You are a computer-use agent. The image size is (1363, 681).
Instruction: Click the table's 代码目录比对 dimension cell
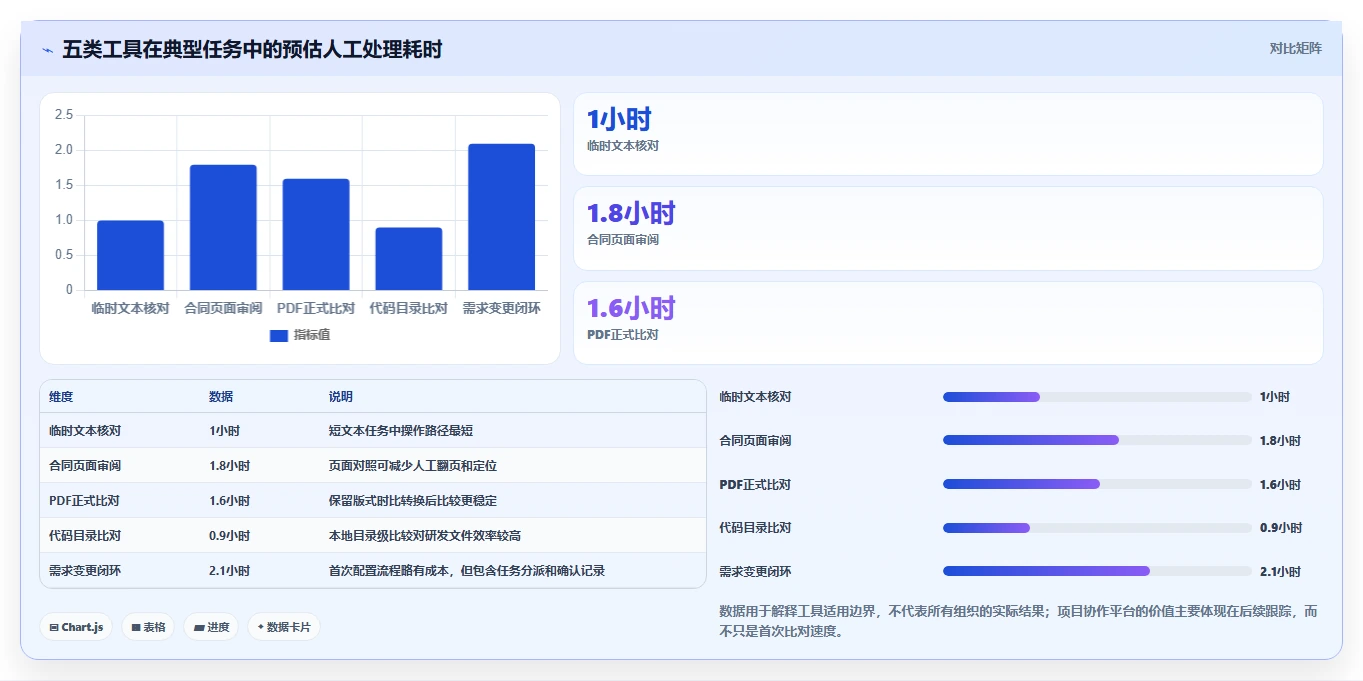[x=120, y=536]
